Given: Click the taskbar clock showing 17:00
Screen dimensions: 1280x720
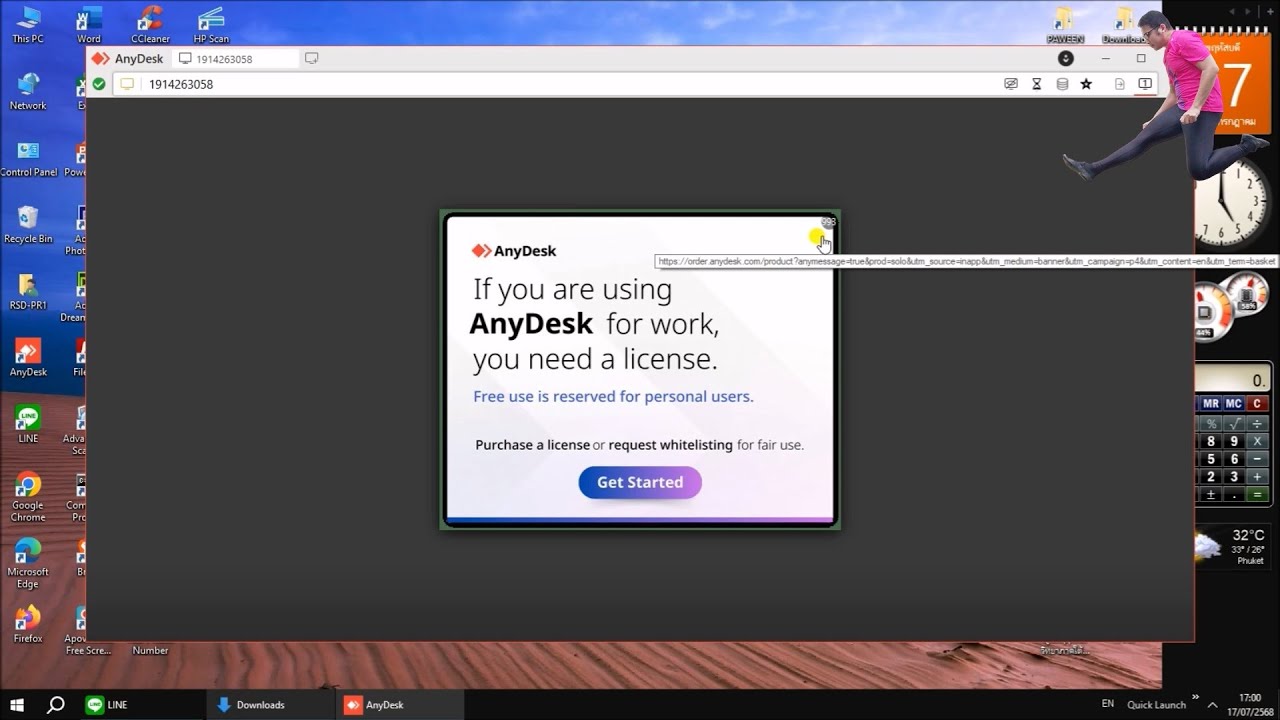Looking at the screenshot, I should [1250, 704].
